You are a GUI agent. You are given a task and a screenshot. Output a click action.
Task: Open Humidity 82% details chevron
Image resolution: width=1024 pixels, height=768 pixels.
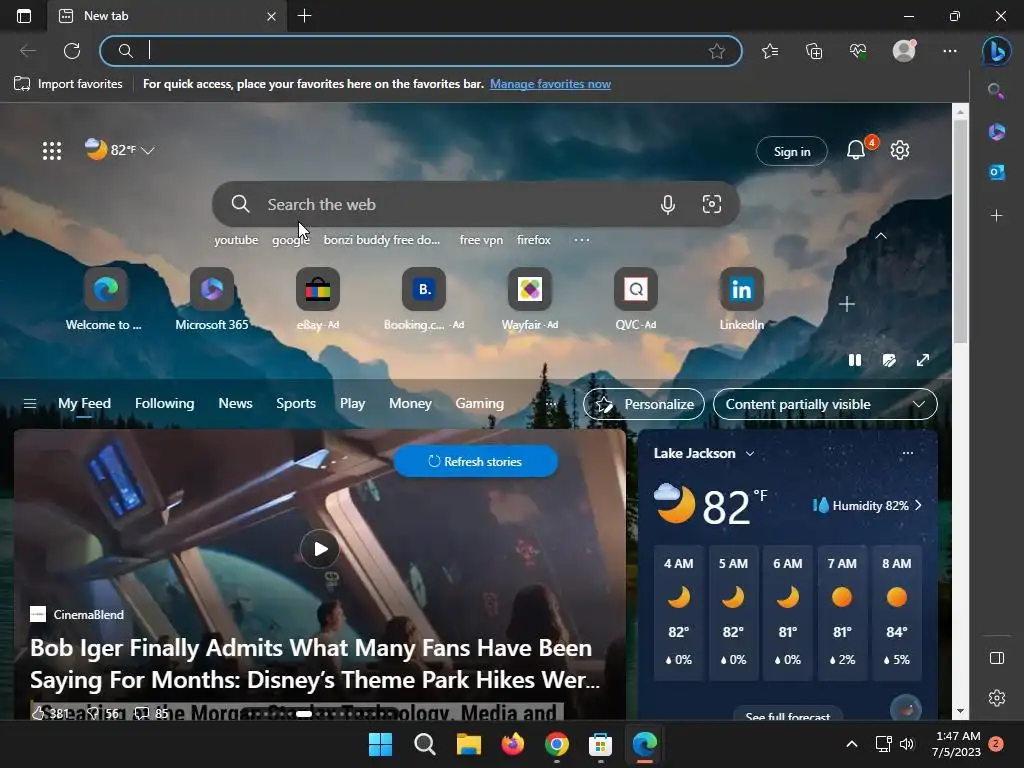tap(919, 505)
